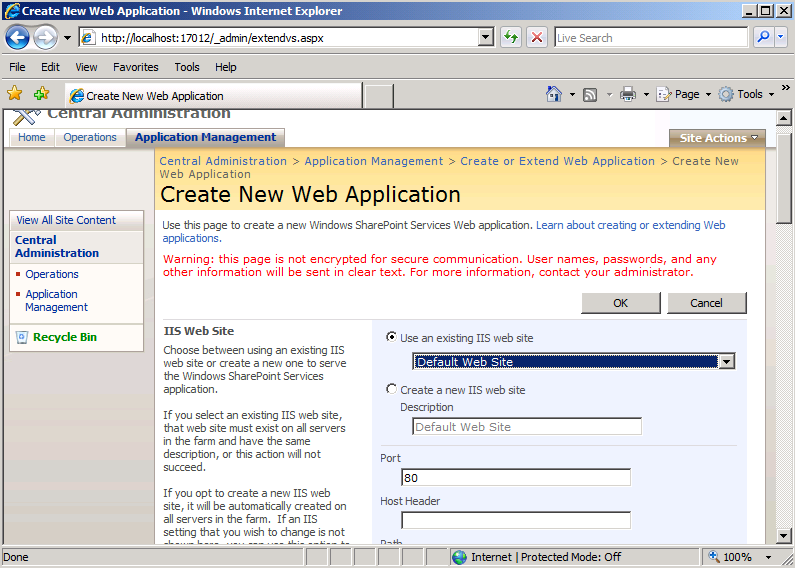Click the 100% zoom level button
795x568 pixels.
point(730,557)
